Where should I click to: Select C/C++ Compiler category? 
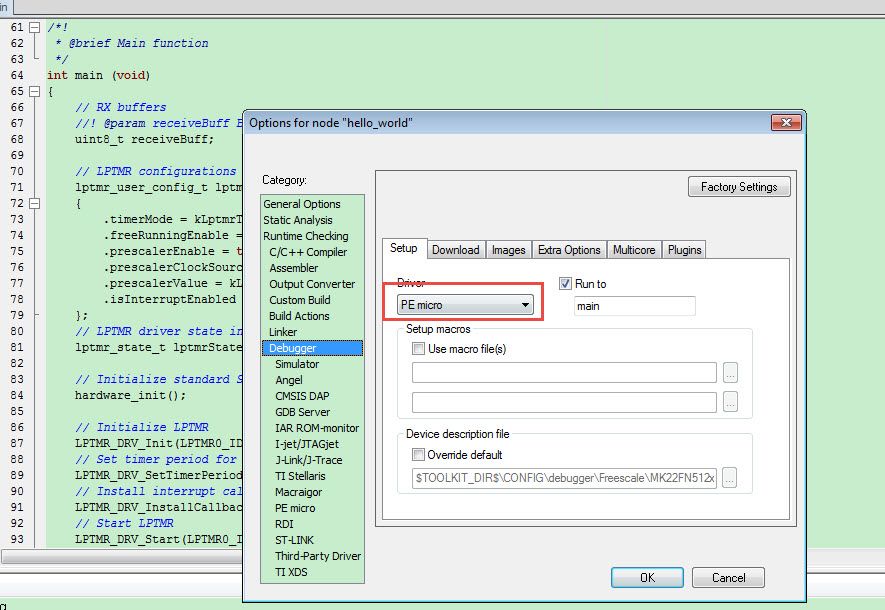308,252
